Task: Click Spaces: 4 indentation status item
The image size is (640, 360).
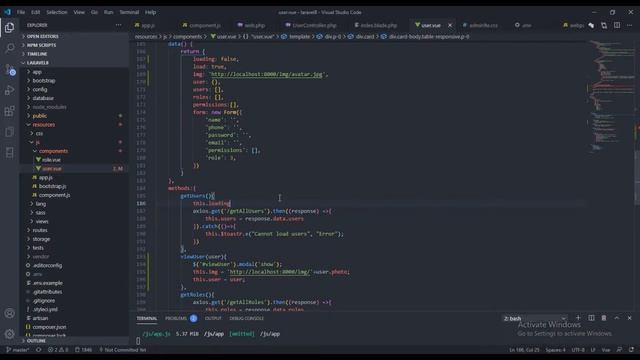Action: [x=556, y=350]
